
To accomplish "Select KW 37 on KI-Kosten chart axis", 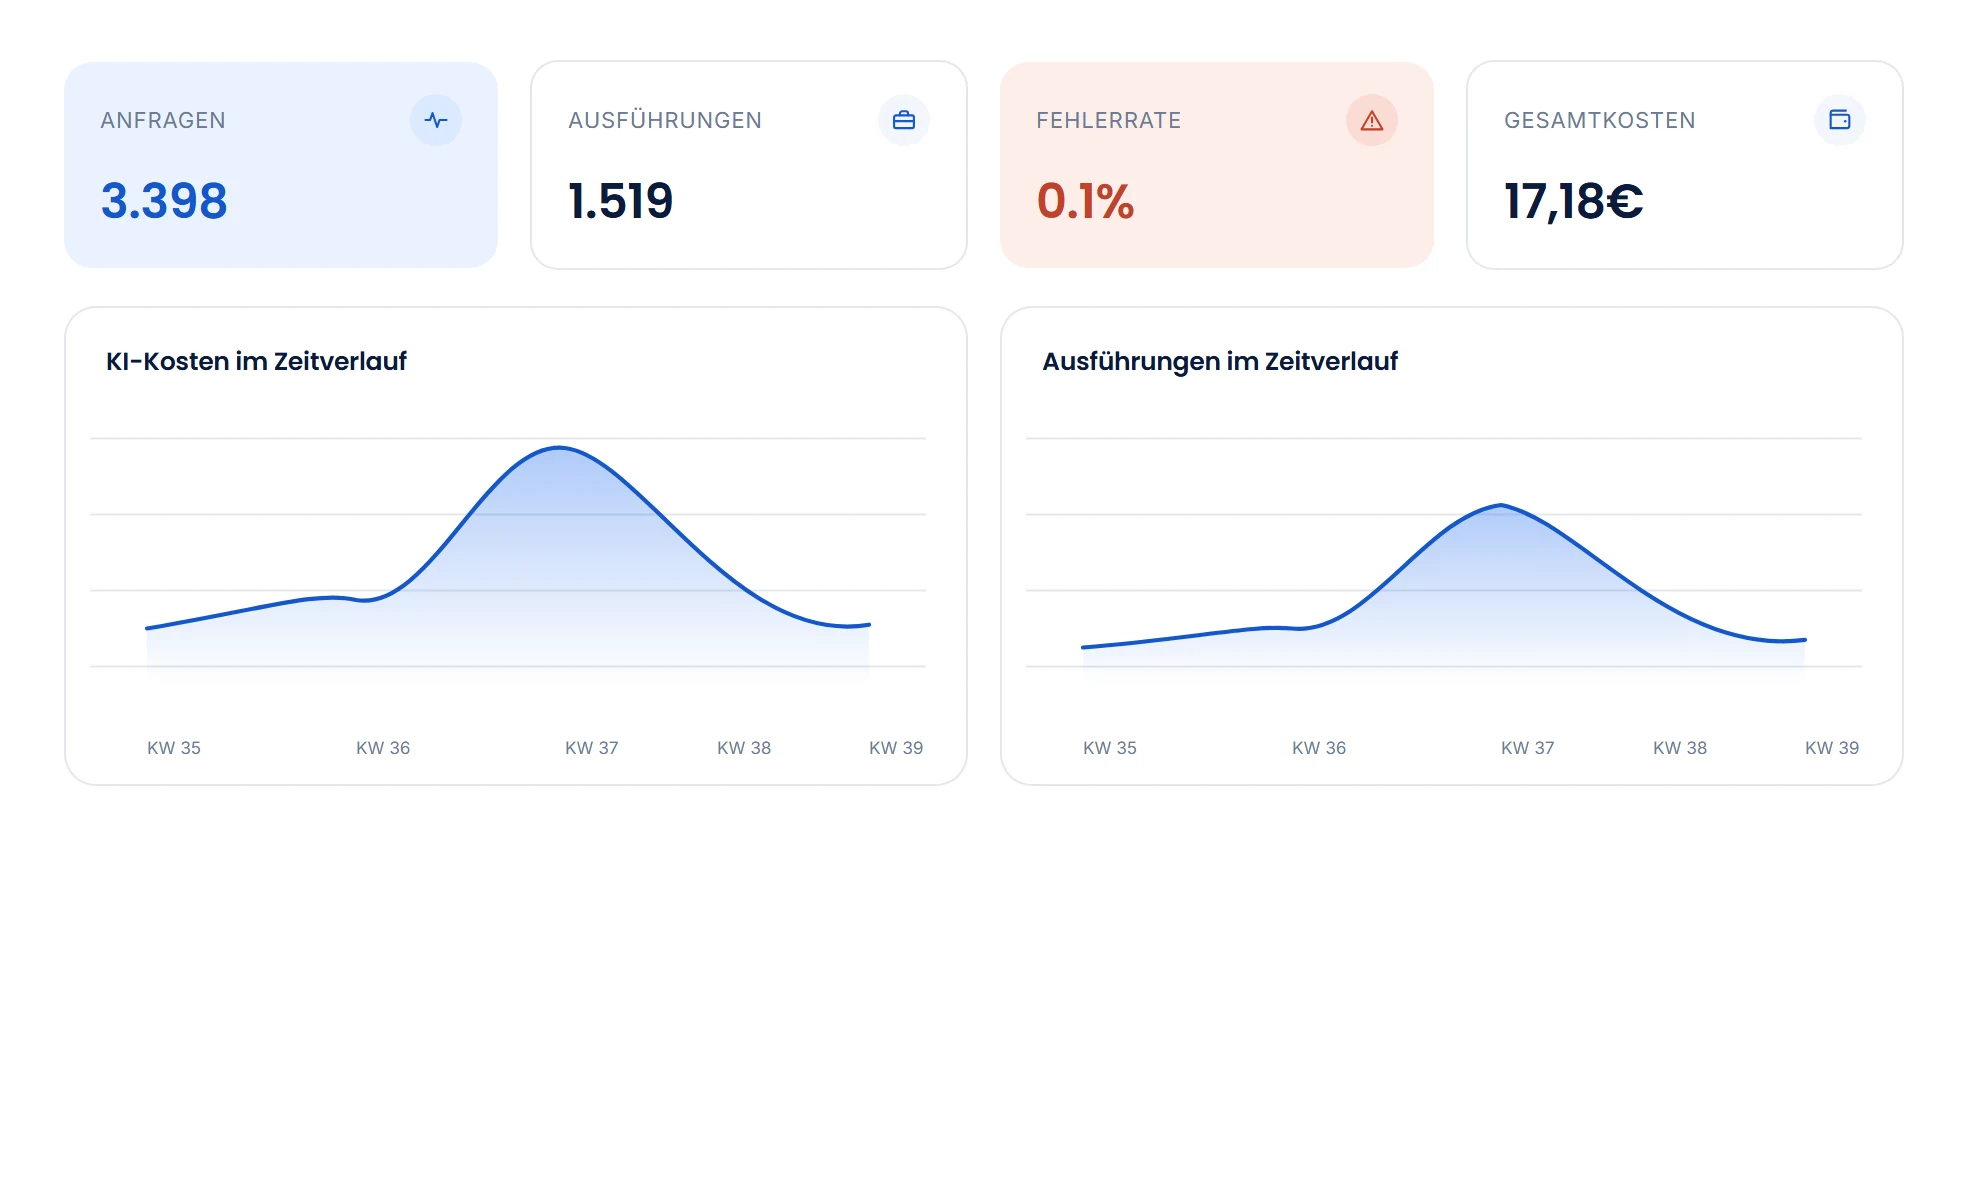I will click(592, 748).
